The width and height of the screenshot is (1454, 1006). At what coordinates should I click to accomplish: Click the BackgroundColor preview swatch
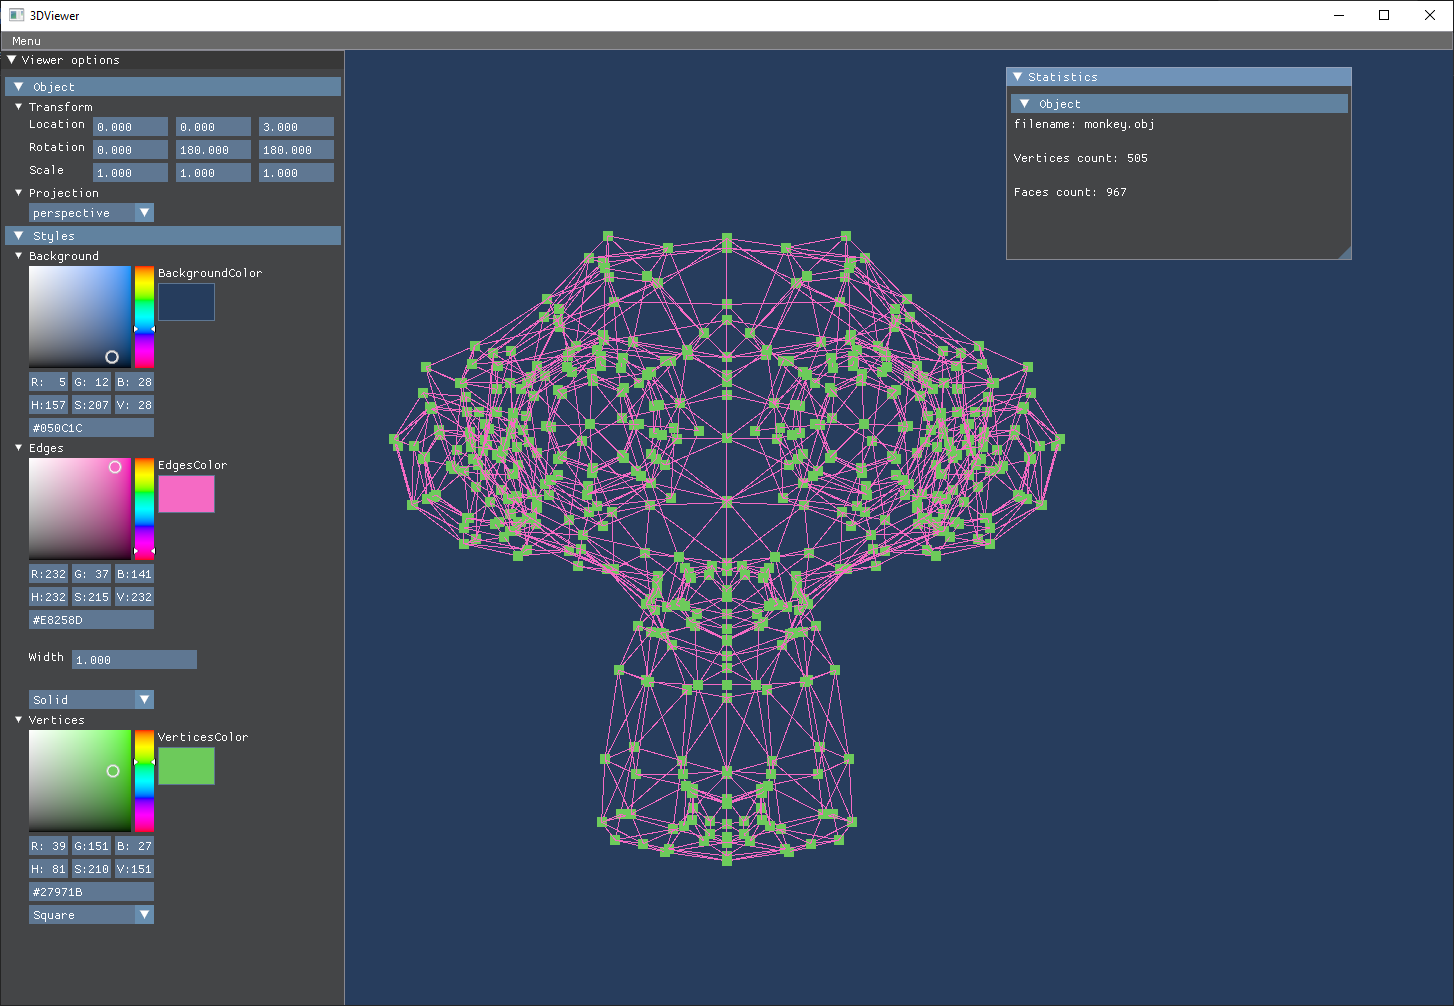(186, 302)
